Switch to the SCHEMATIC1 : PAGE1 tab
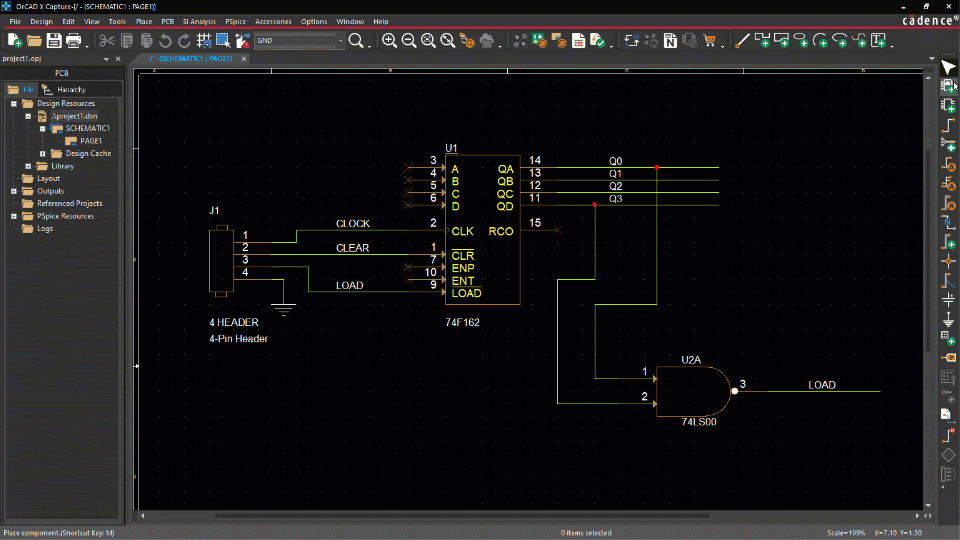This screenshot has width=960, height=540. 192,59
